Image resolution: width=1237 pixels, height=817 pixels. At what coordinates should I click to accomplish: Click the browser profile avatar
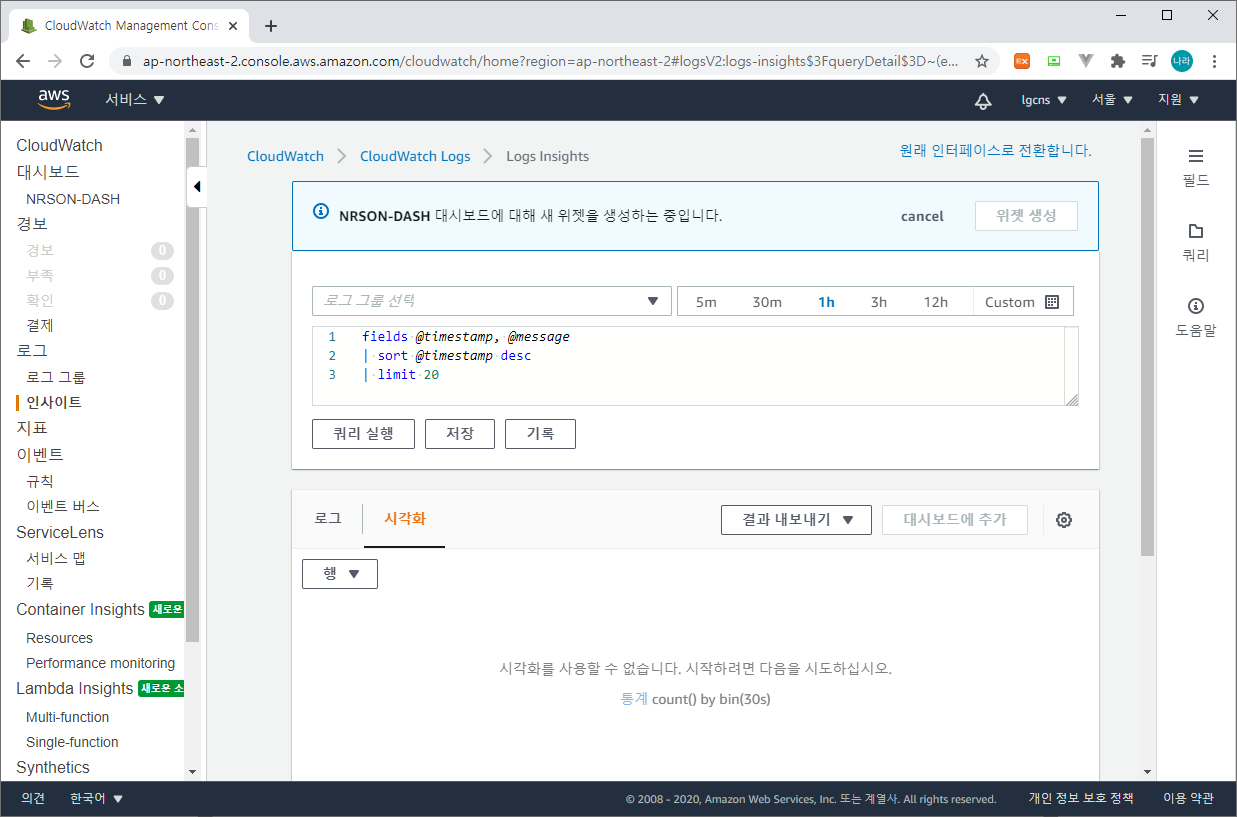pos(1182,61)
